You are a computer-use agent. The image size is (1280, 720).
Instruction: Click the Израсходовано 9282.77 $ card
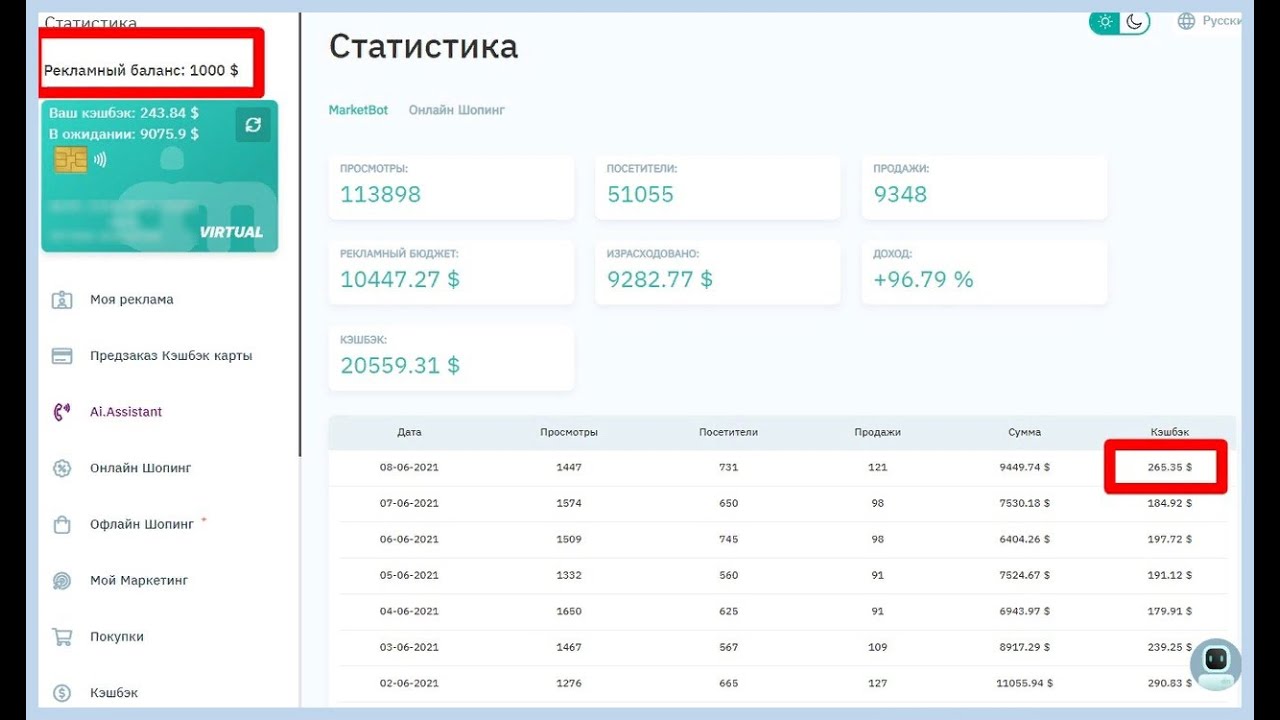pos(718,272)
